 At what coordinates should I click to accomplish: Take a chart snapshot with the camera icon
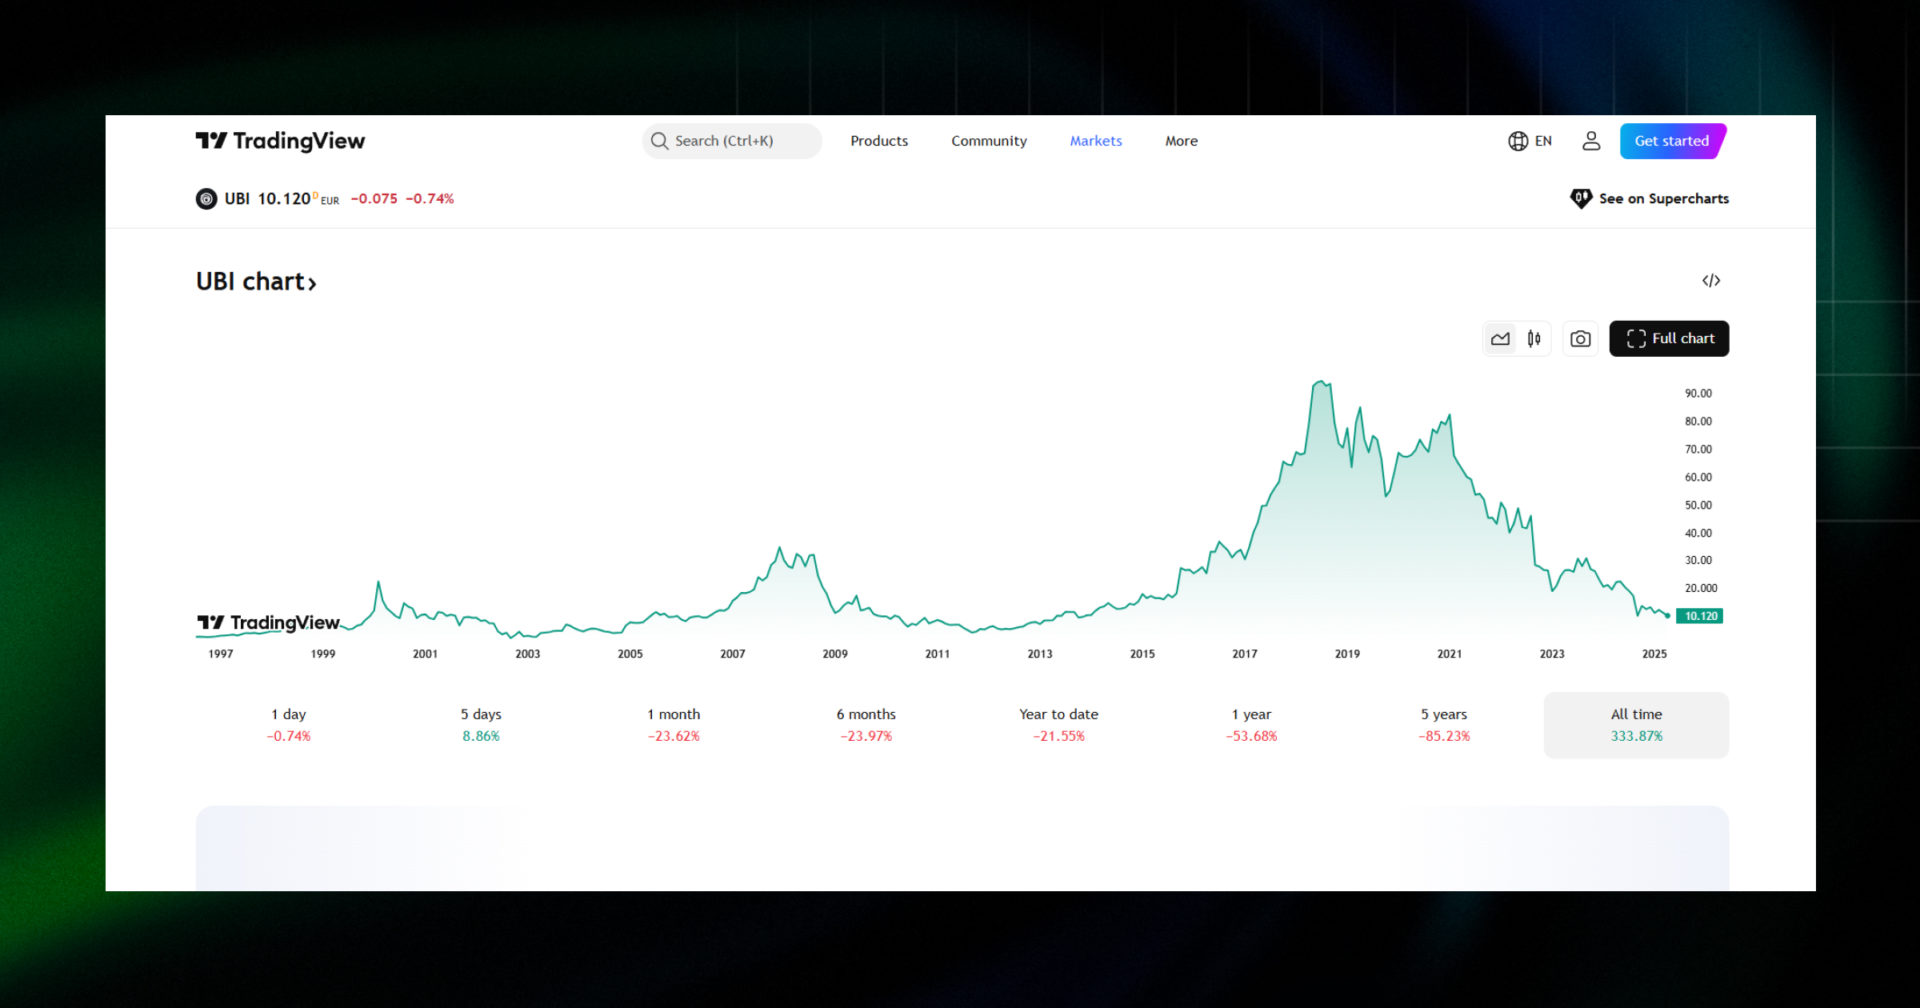pyautogui.click(x=1580, y=338)
